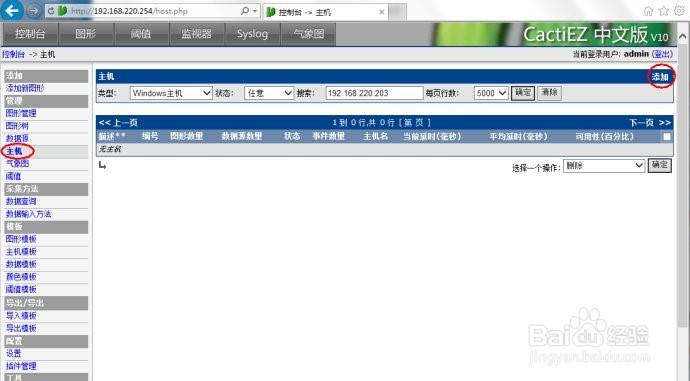Open 导入模板 in sidebar
The height and width of the screenshot is (381, 690).
pyautogui.click(x=21, y=316)
